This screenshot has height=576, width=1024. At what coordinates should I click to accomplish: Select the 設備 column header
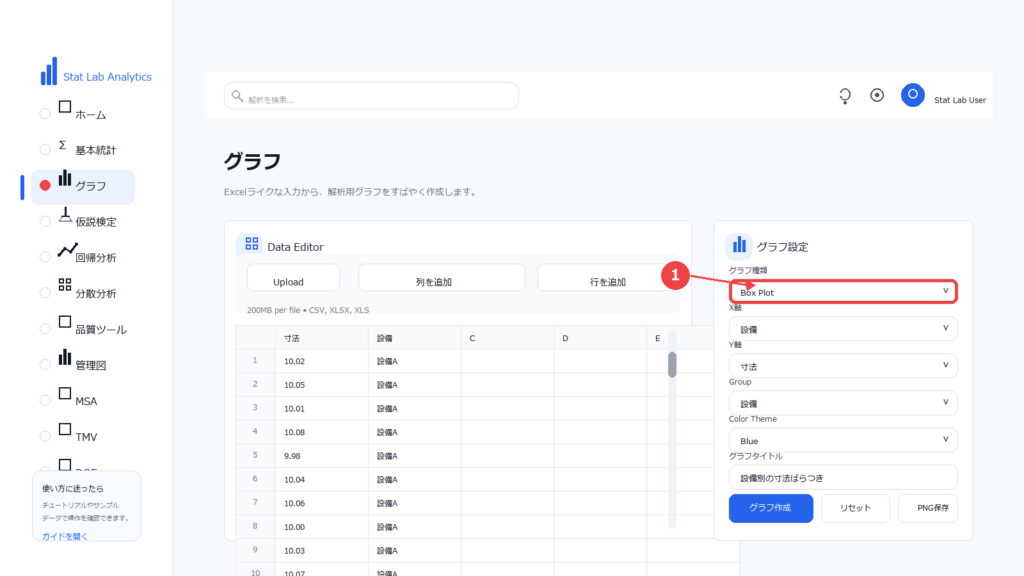[415, 338]
